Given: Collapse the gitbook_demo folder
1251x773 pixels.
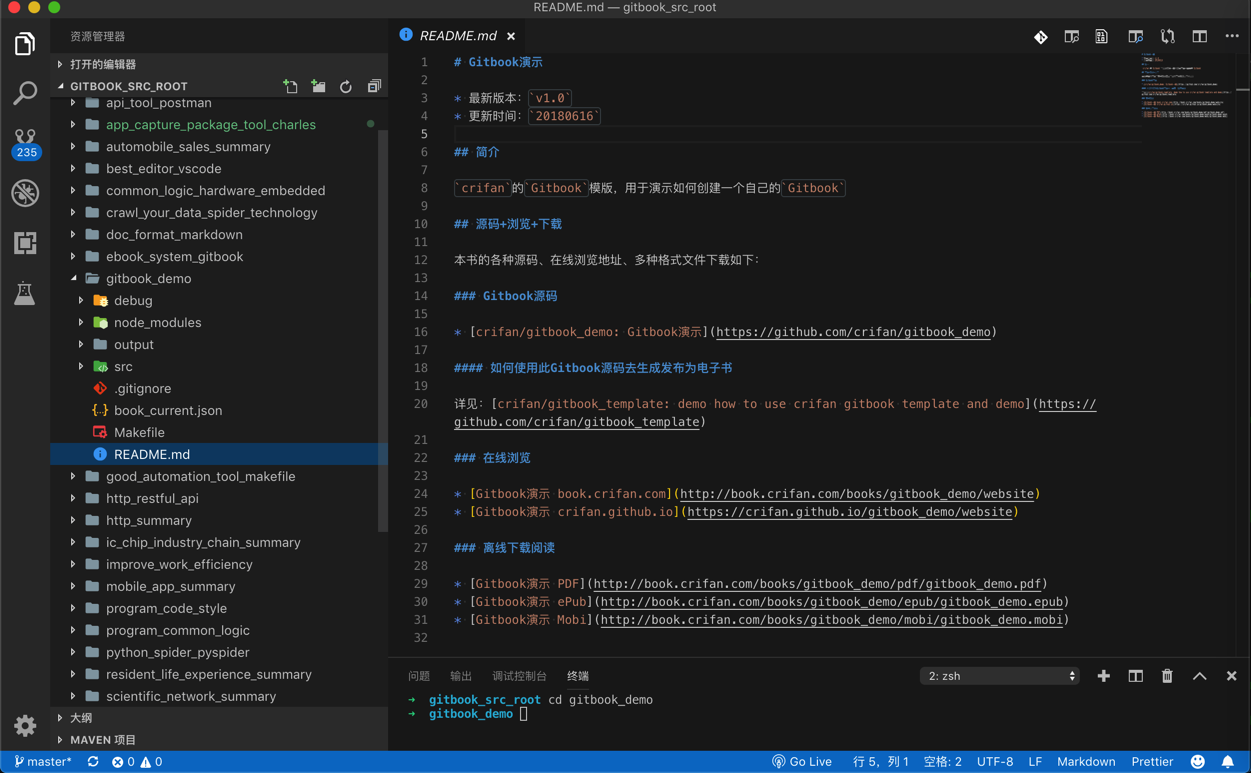Looking at the screenshot, I should [147, 279].
